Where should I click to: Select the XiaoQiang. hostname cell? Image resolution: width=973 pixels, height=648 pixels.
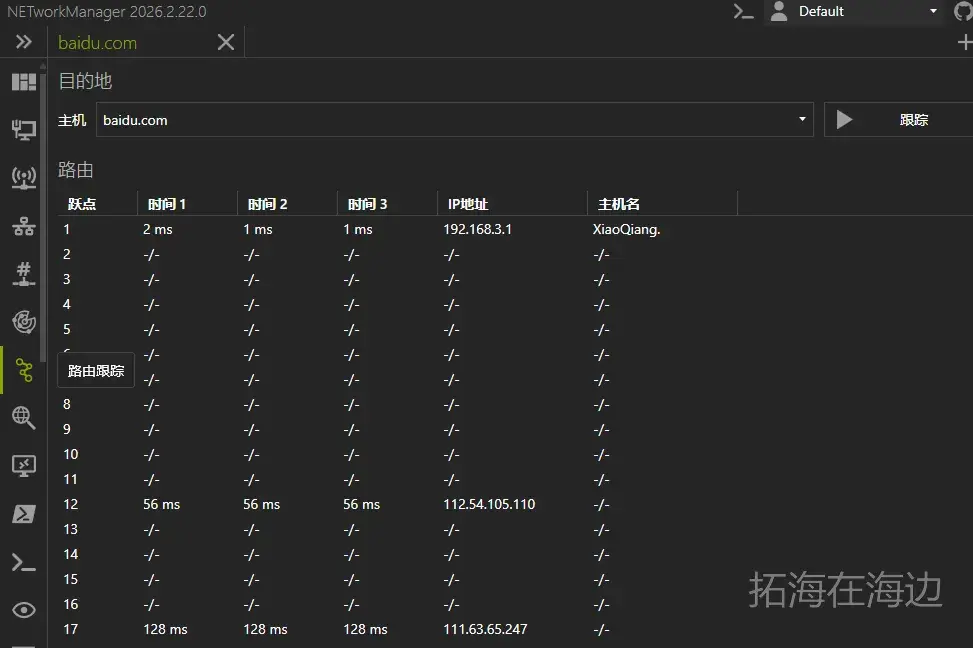coord(626,229)
